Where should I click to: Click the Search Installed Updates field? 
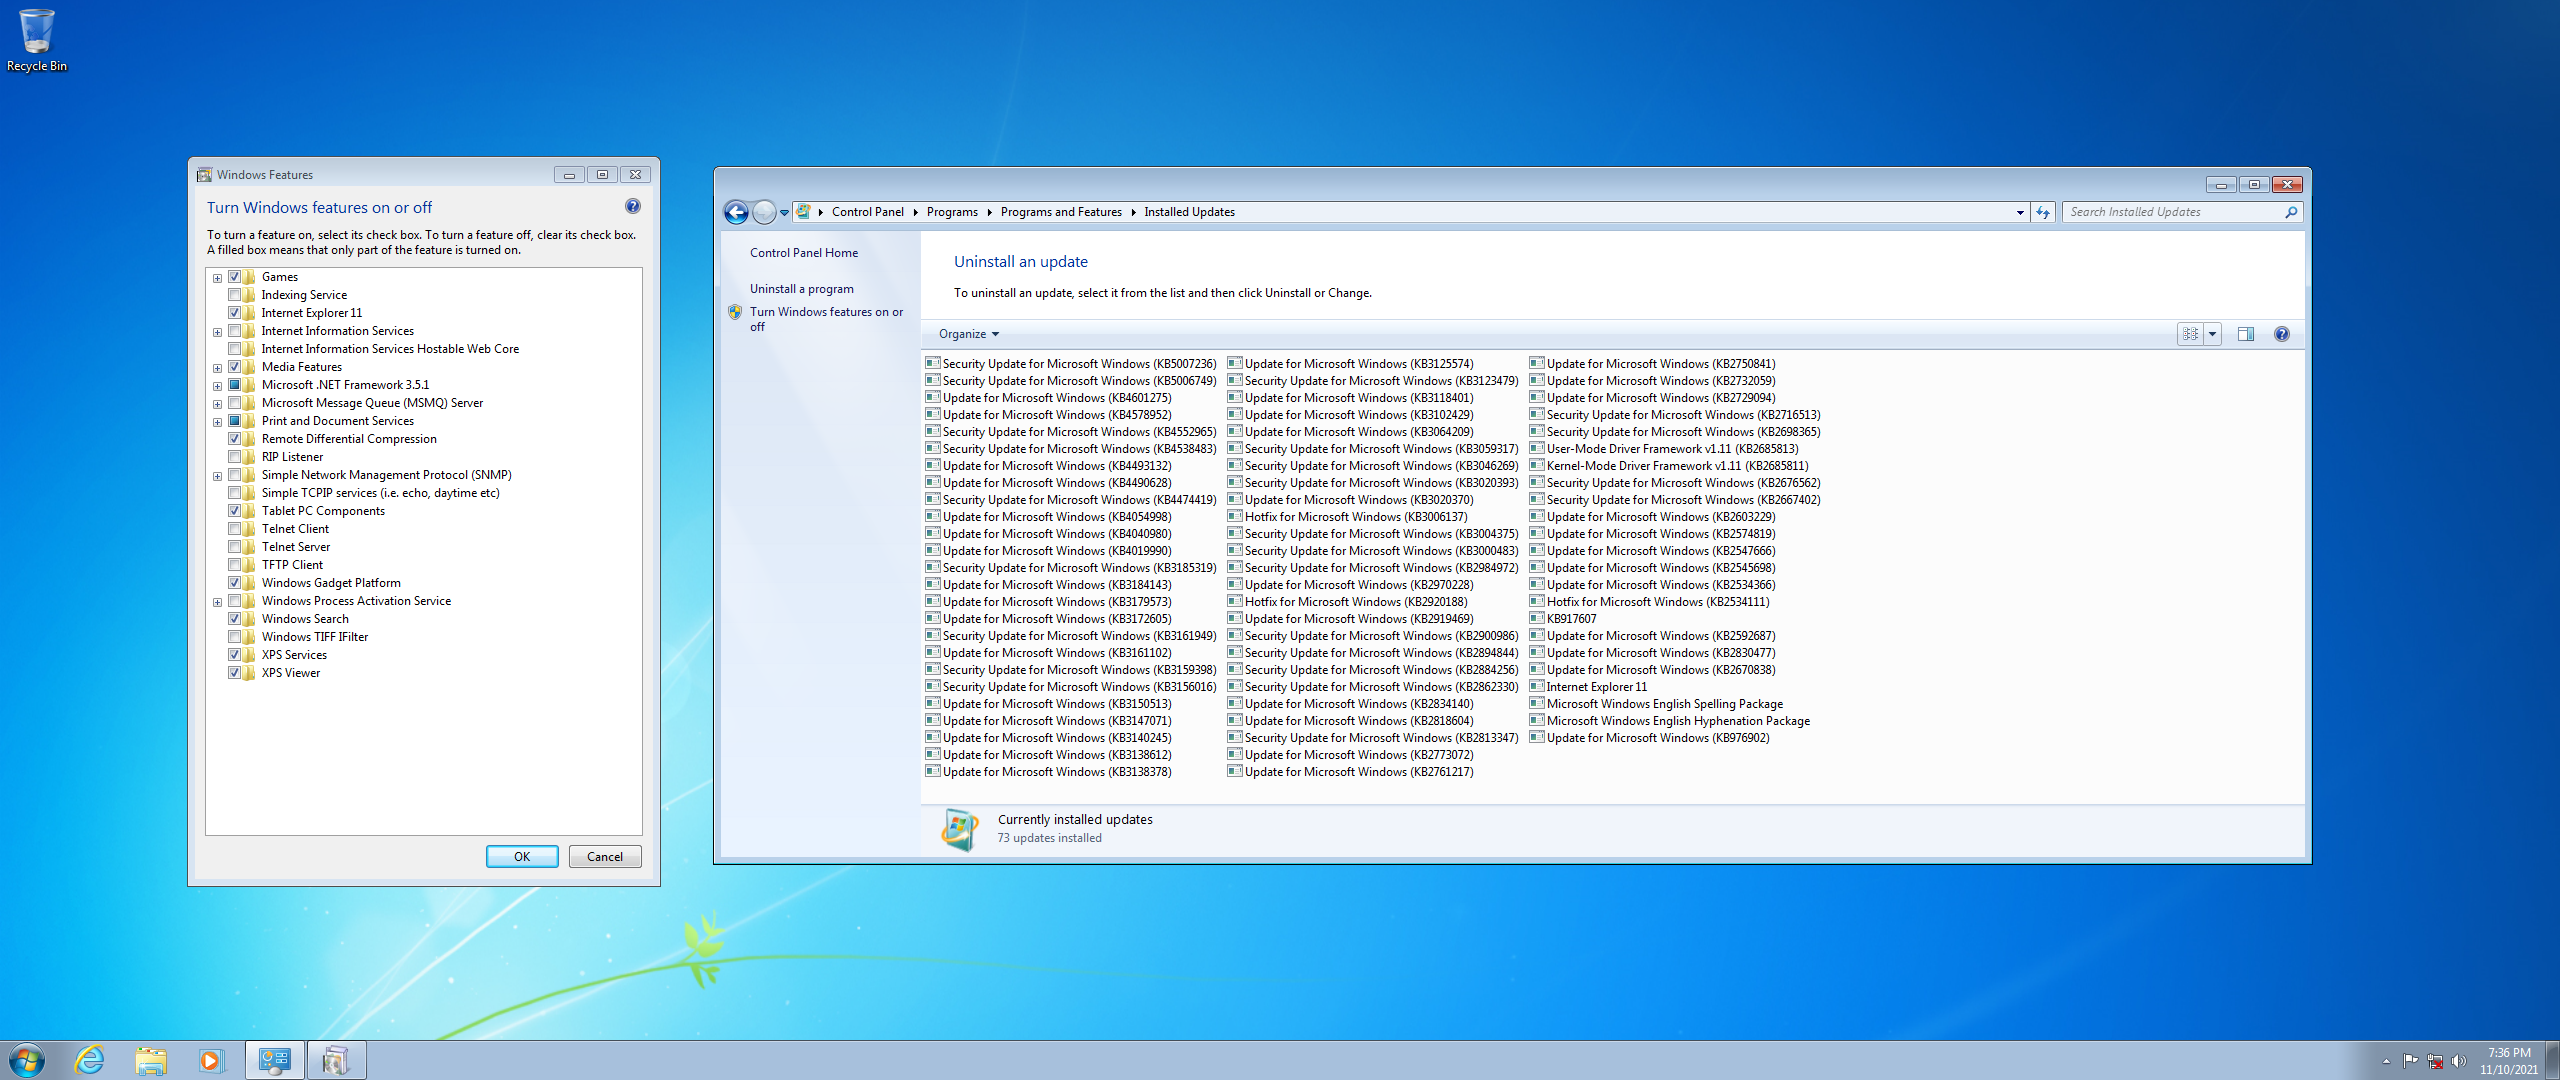(2175, 212)
